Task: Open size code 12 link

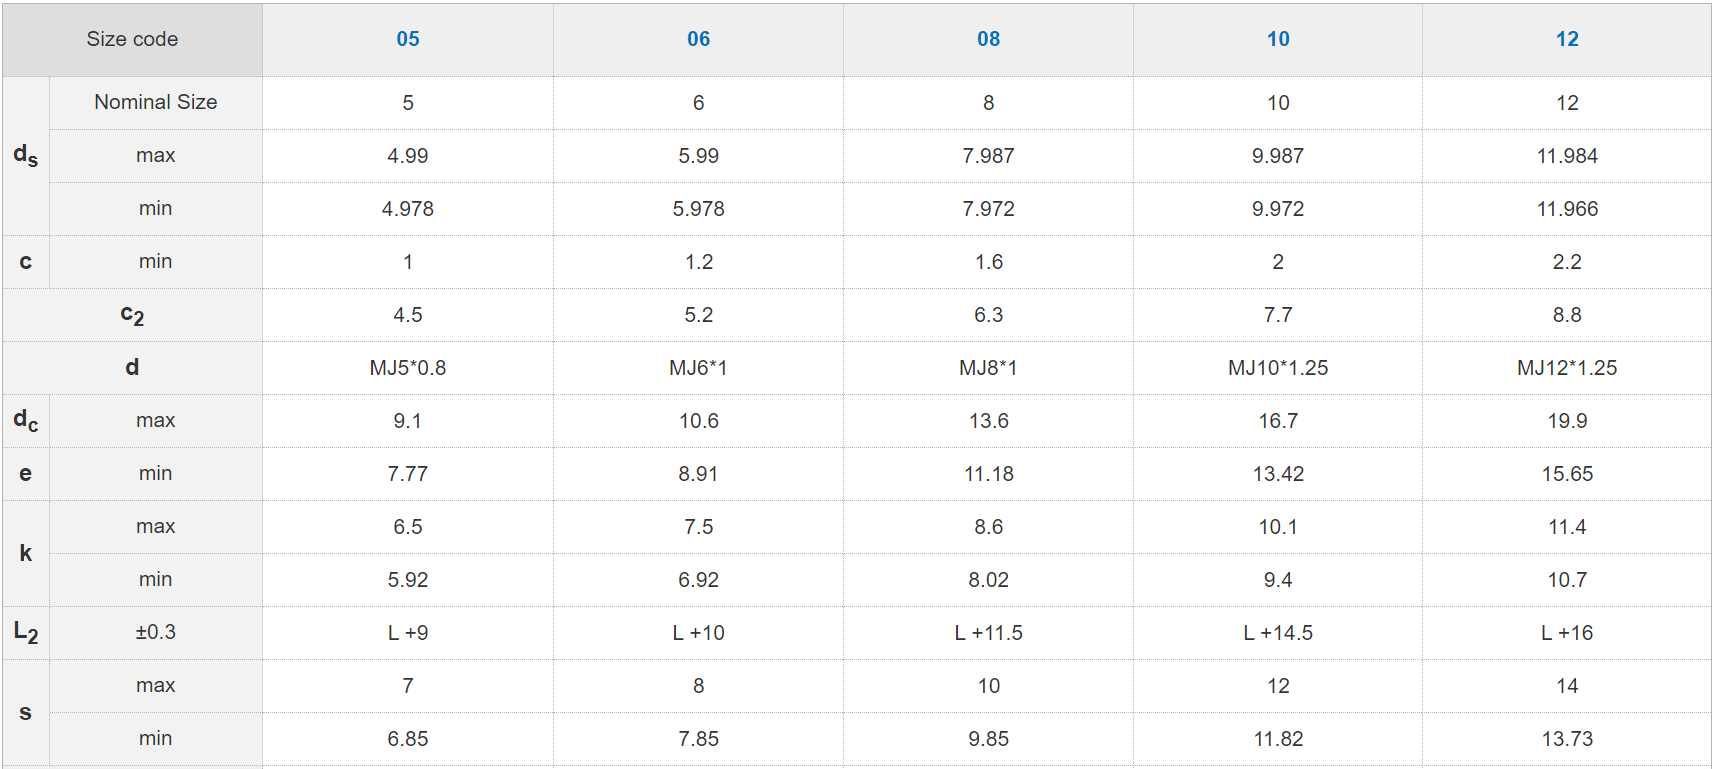Action: [1567, 39]
